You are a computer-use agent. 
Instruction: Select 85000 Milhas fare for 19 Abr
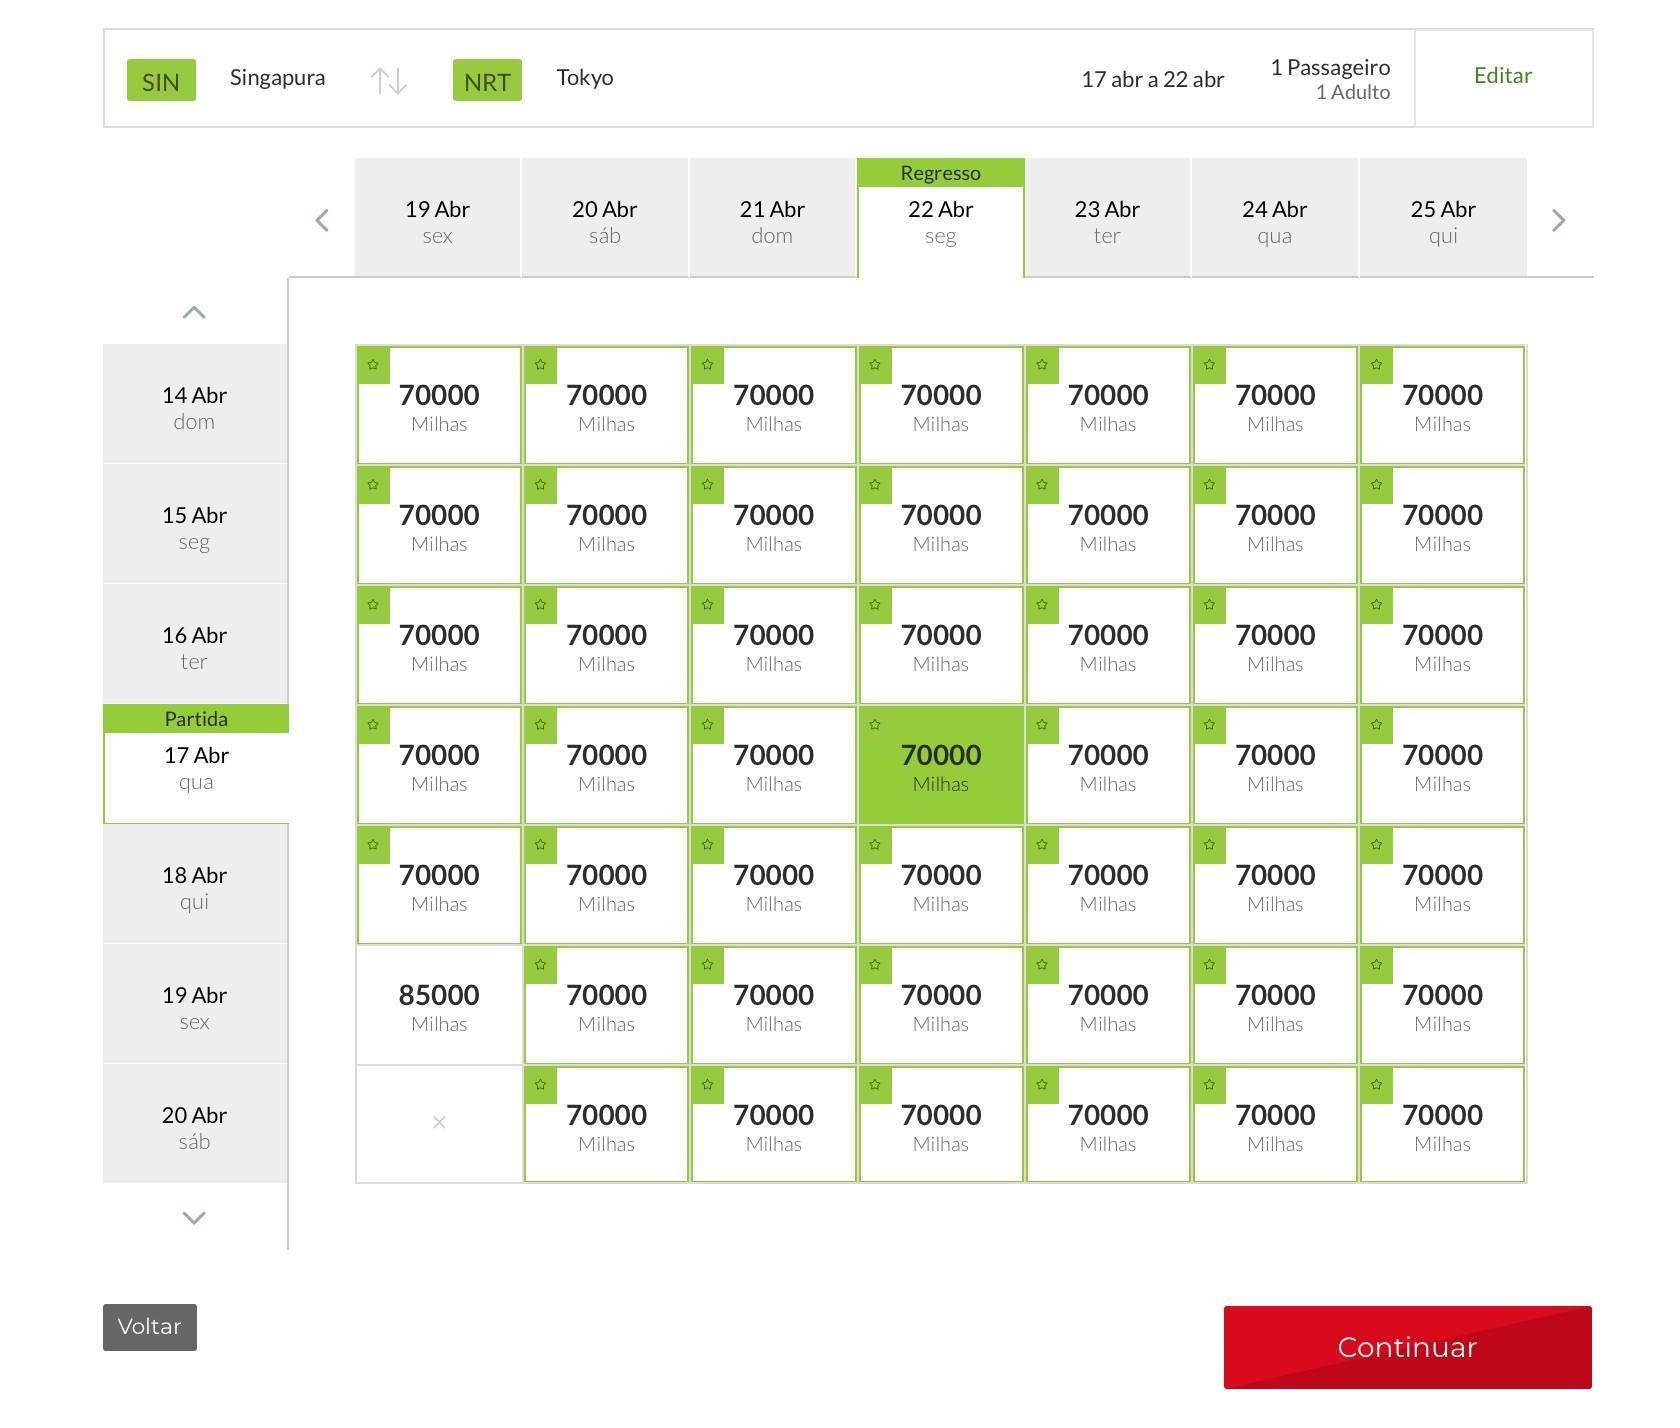pyautogui.click(x=439, y=1005)
